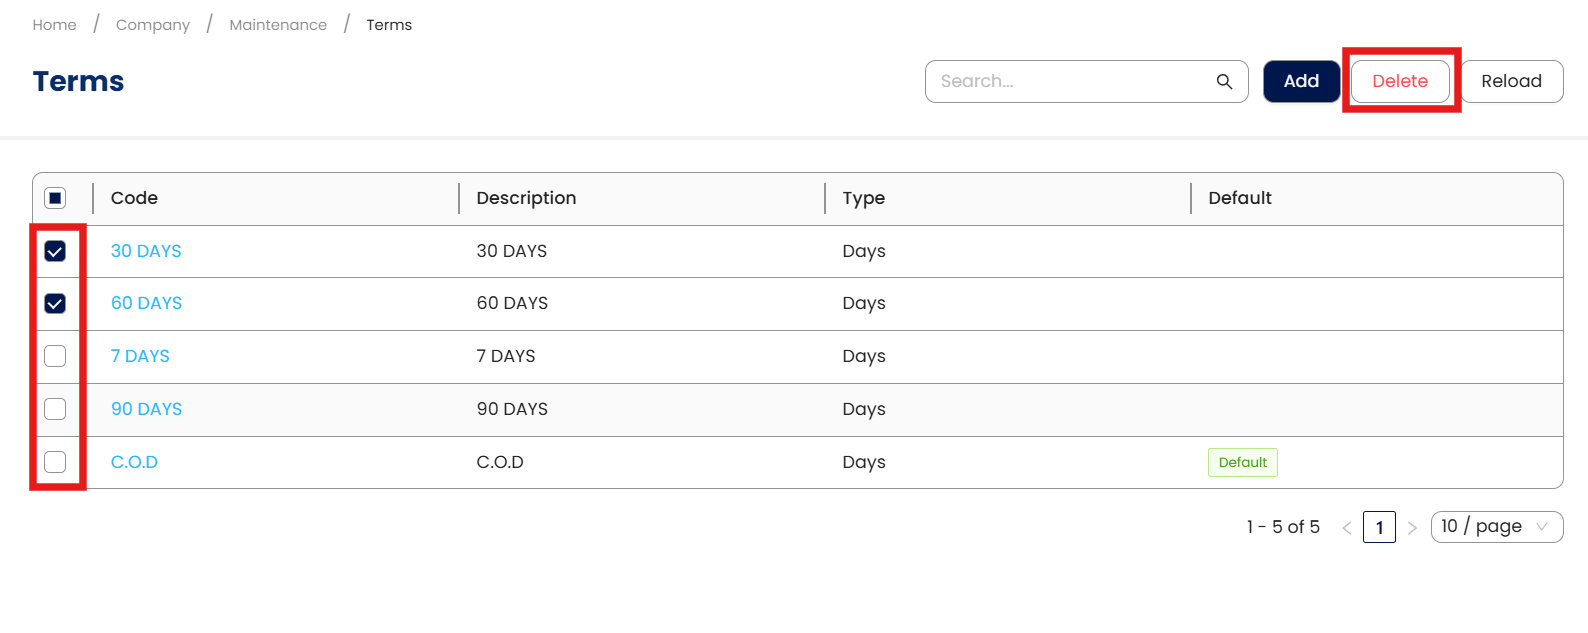Go to next page arrow

click(x=1412, y=528)
